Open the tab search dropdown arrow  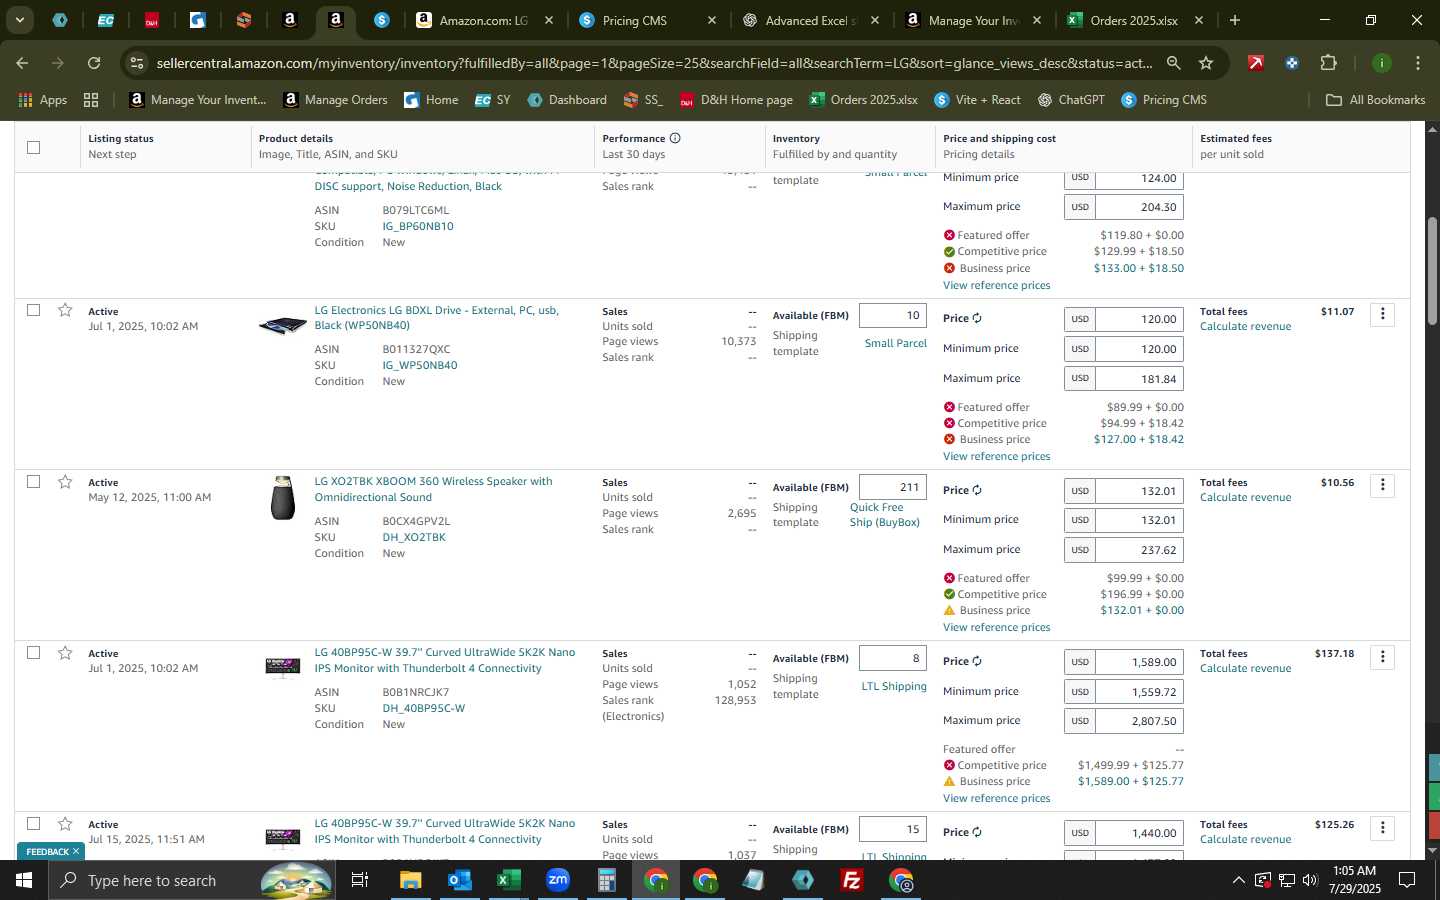coord(19,19)
